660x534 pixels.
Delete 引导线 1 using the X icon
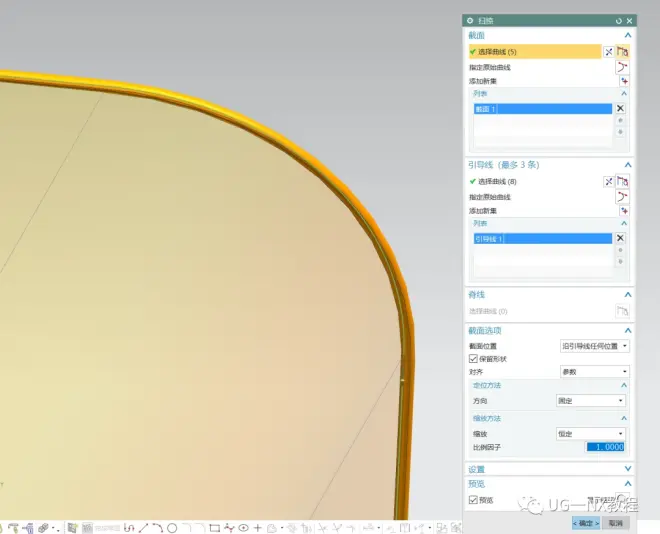620,238
